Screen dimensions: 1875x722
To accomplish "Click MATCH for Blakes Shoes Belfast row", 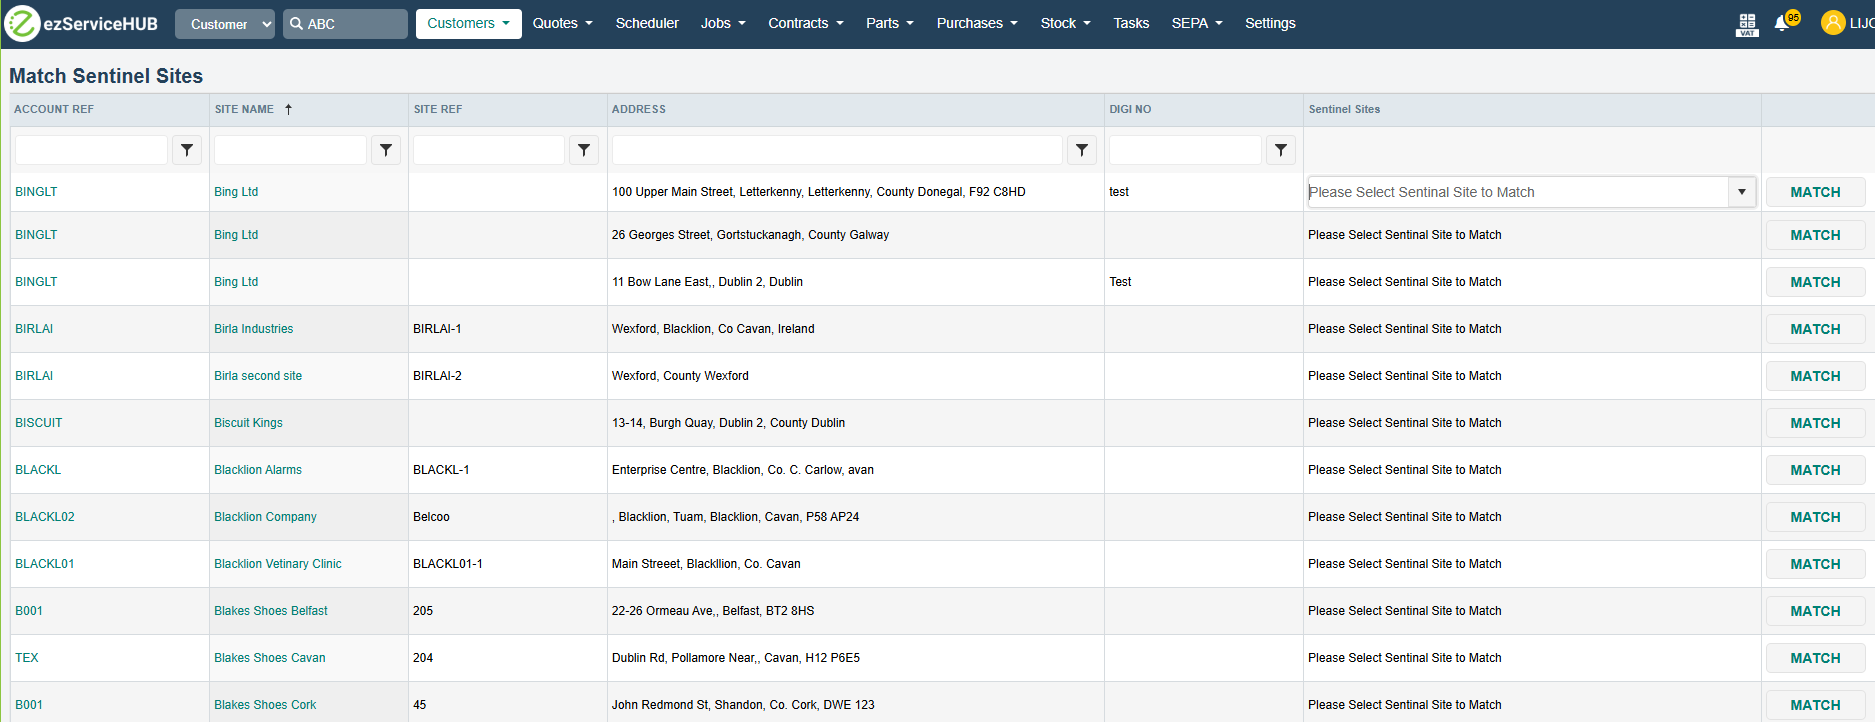I will click(1815, 611).
